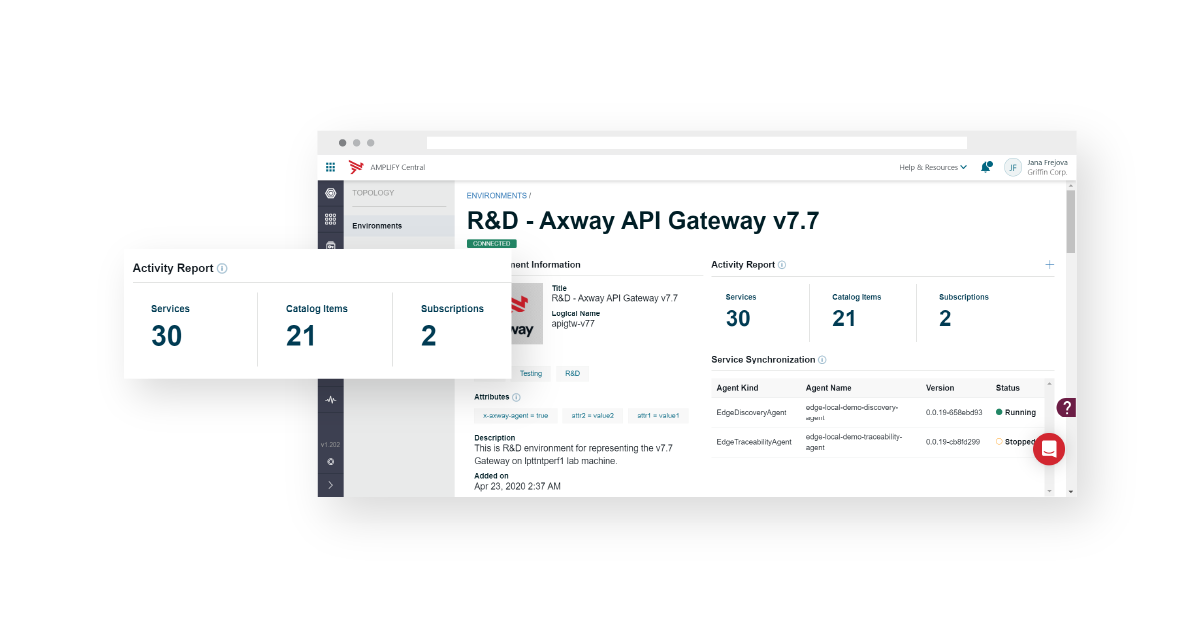Go to the ENVIRONMENTS breadcrumb link
The width and height of the screenshot is (1201, 628).
pyautogui.click(x=497, y=196)
